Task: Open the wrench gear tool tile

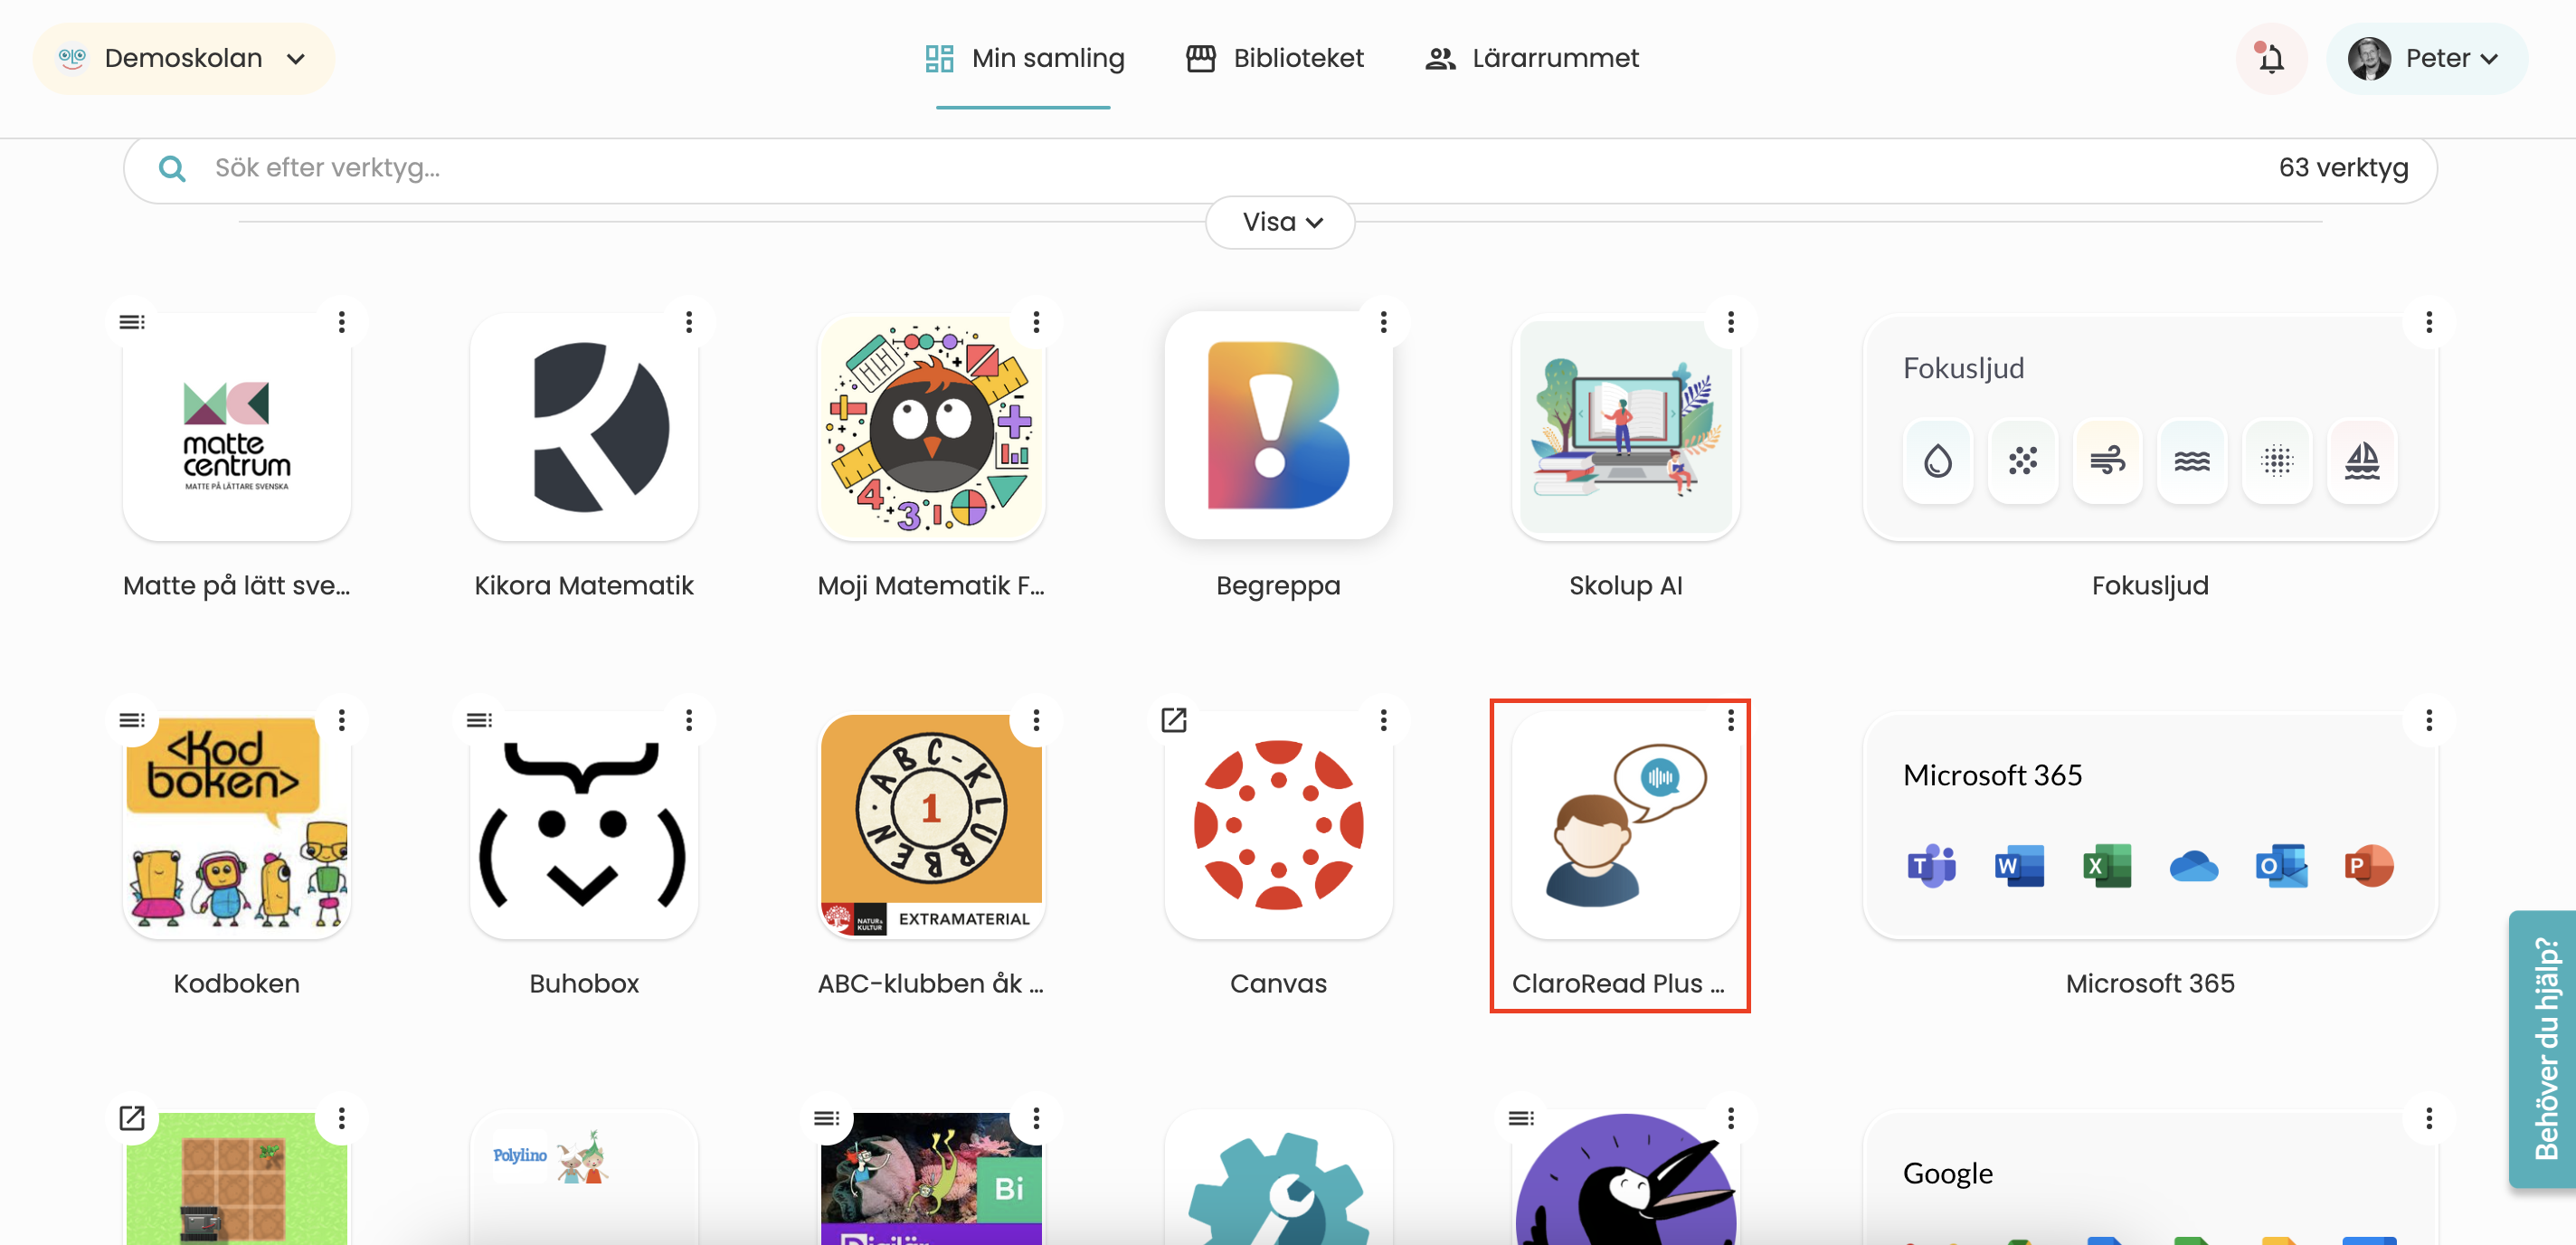Action: pos(1278,1178)
